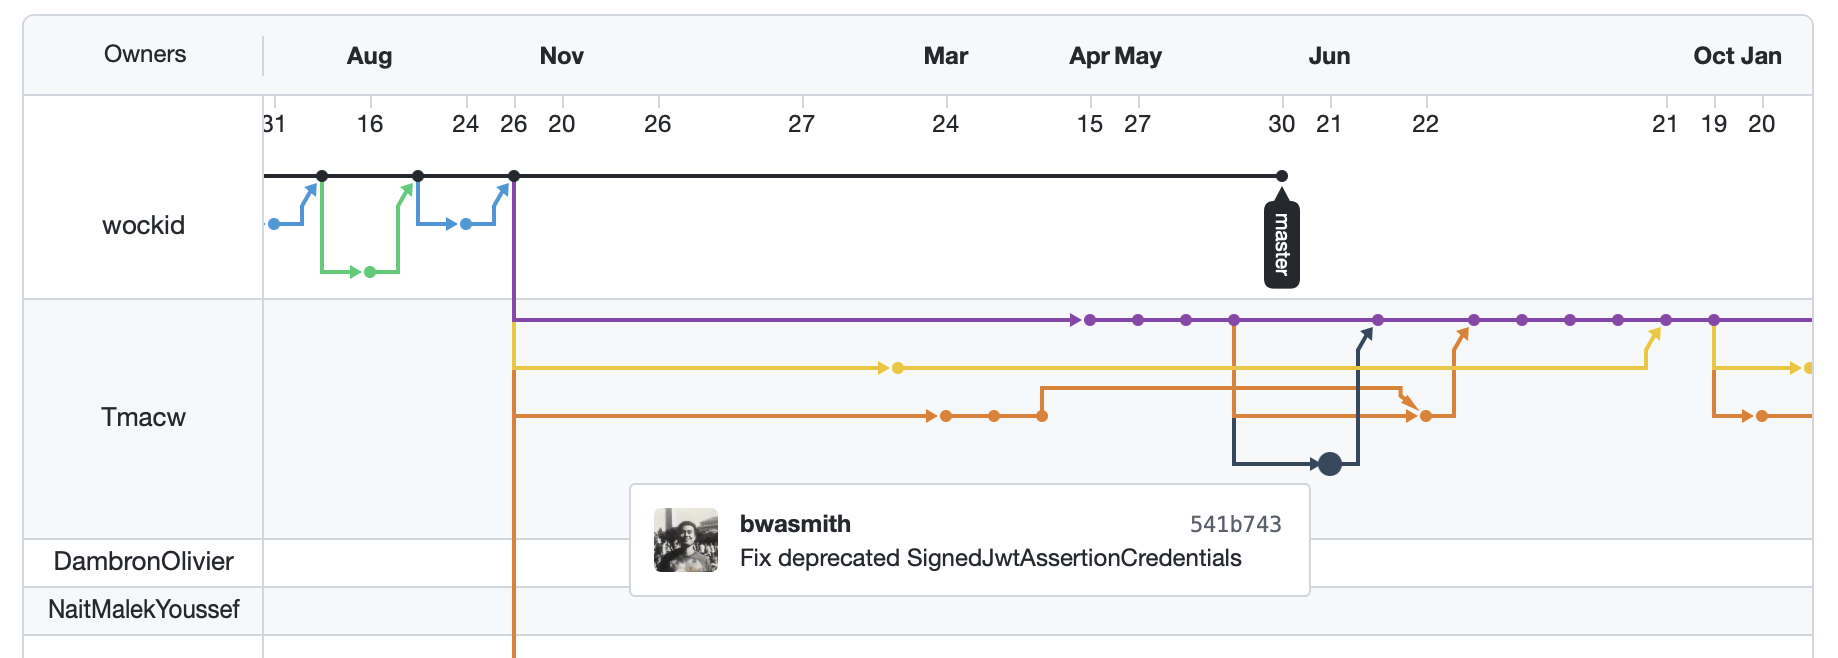This screenshot has width=1838, height=658.
Task: Select the leftmost orange commit dot in Tmacw's row
Action: coord(946,416)
